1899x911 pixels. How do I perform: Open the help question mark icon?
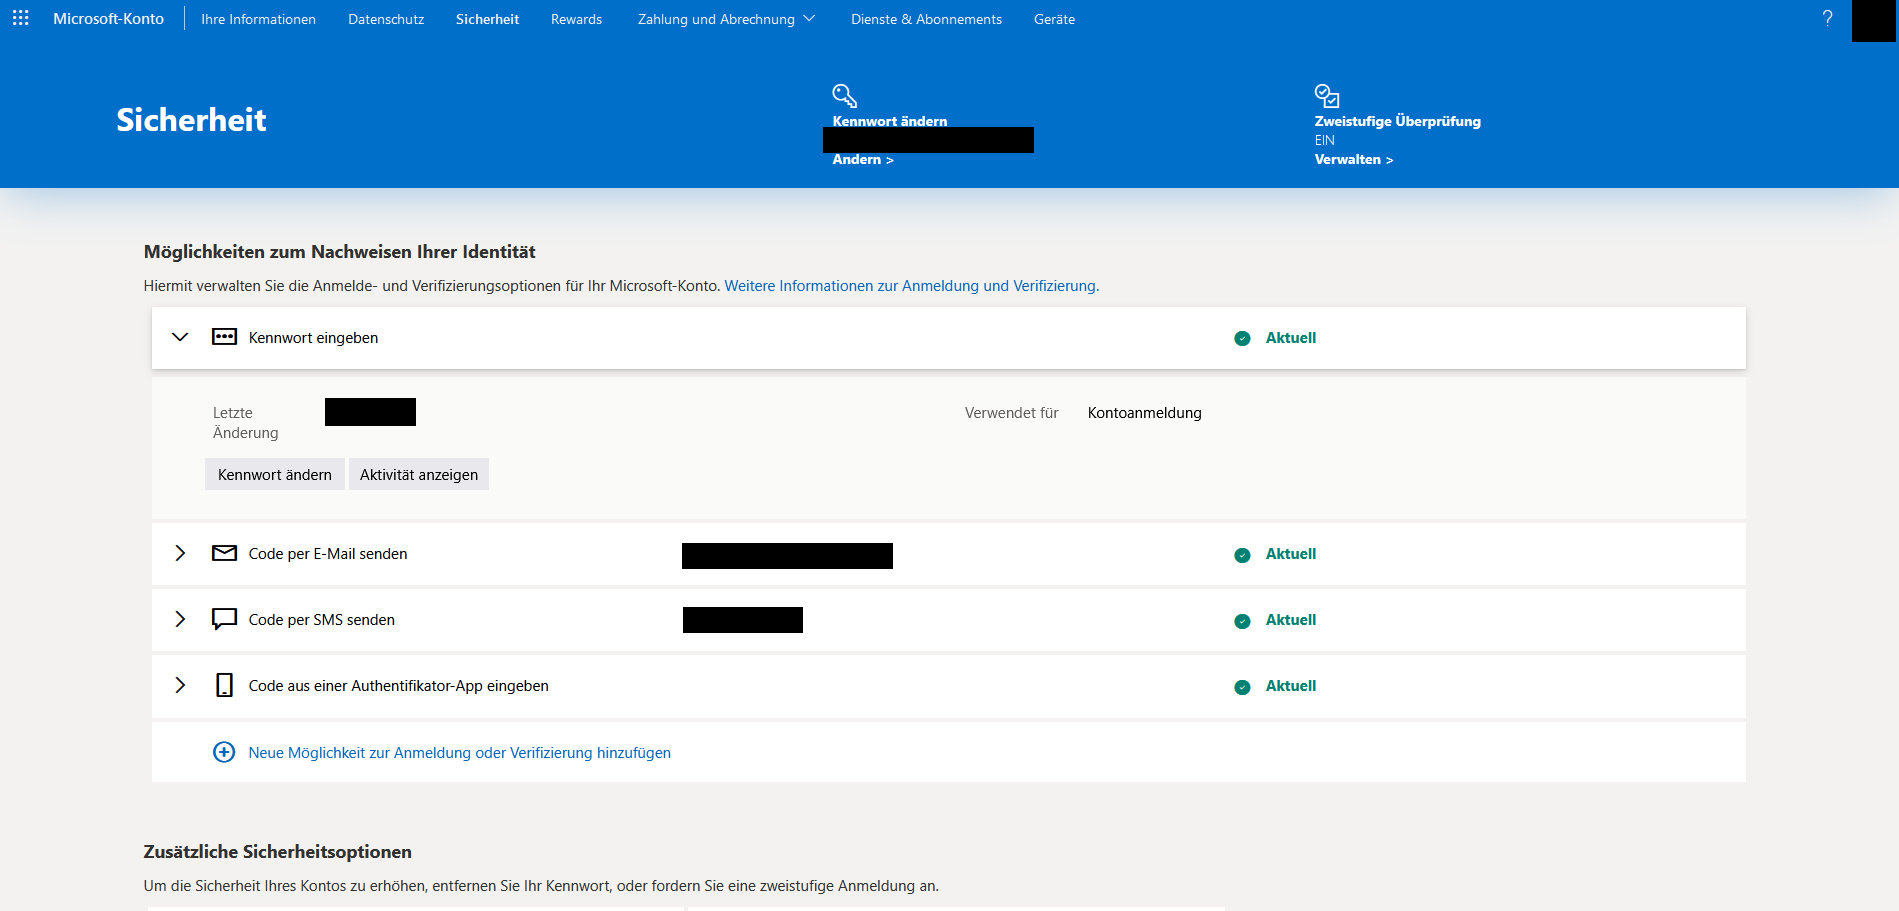(x=1827, y=19)
